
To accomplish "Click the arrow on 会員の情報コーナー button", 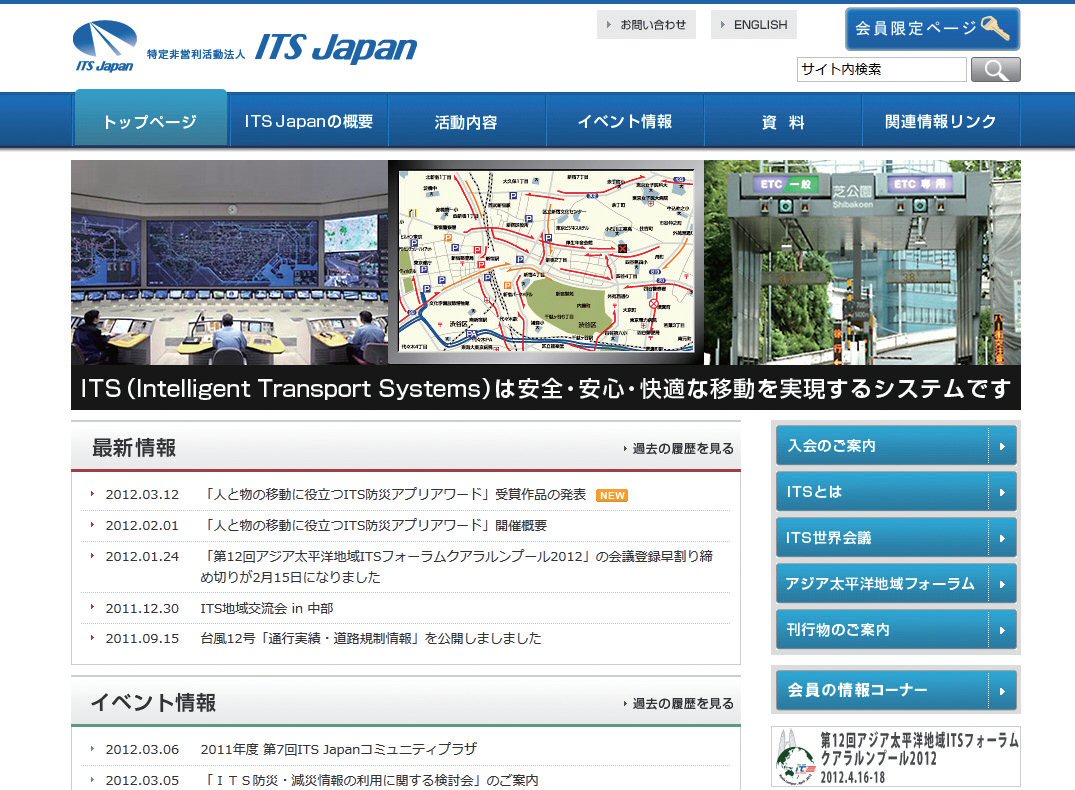I will point(1002,690).
